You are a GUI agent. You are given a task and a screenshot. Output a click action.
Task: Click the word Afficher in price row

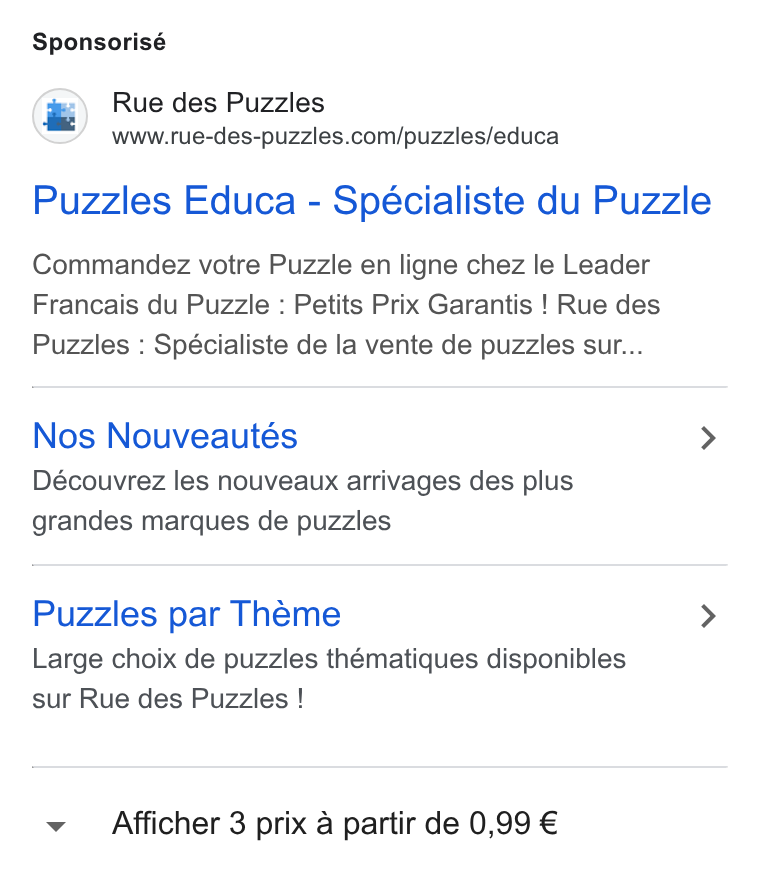(166, 824)
